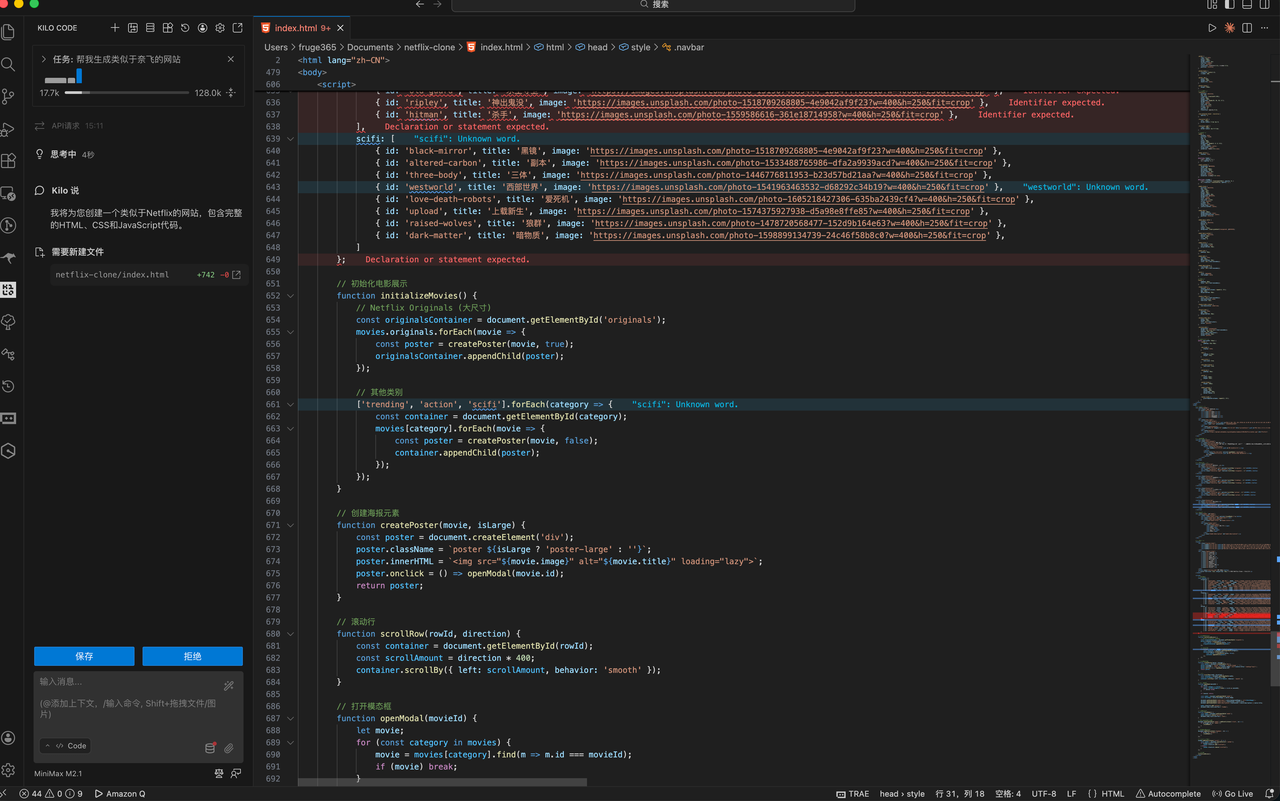Screen dimensions: 1280x801
Task: Click the horizontal scrollbar under the editor
Action: [442, 782]
